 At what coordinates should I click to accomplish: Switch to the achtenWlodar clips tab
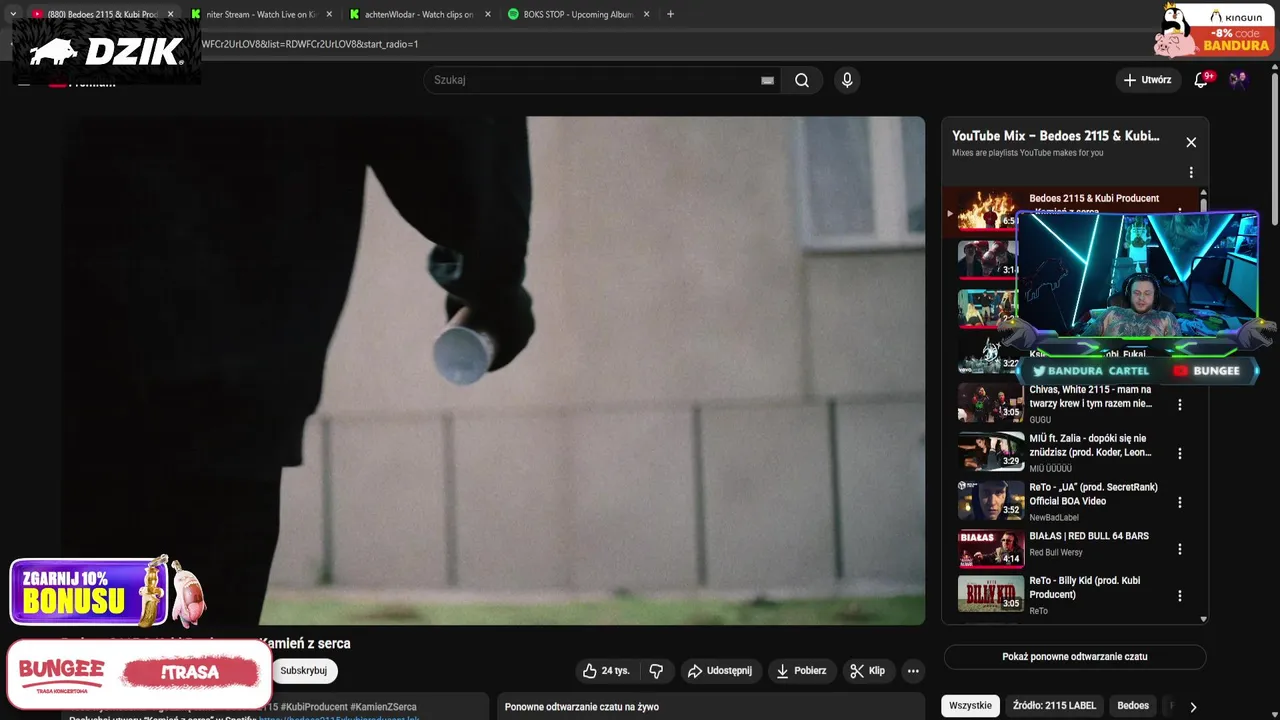point(418,14)
